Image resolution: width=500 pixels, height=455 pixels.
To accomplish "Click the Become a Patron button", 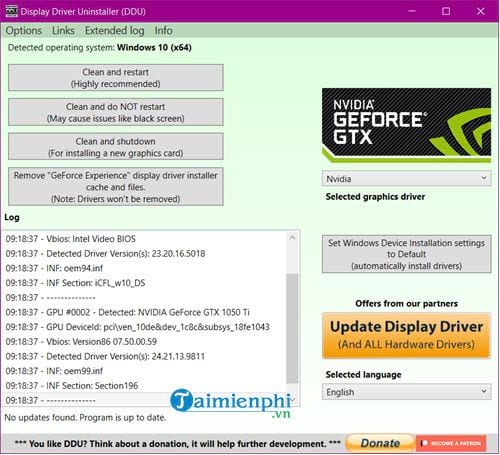I will [x=451, y=443].
